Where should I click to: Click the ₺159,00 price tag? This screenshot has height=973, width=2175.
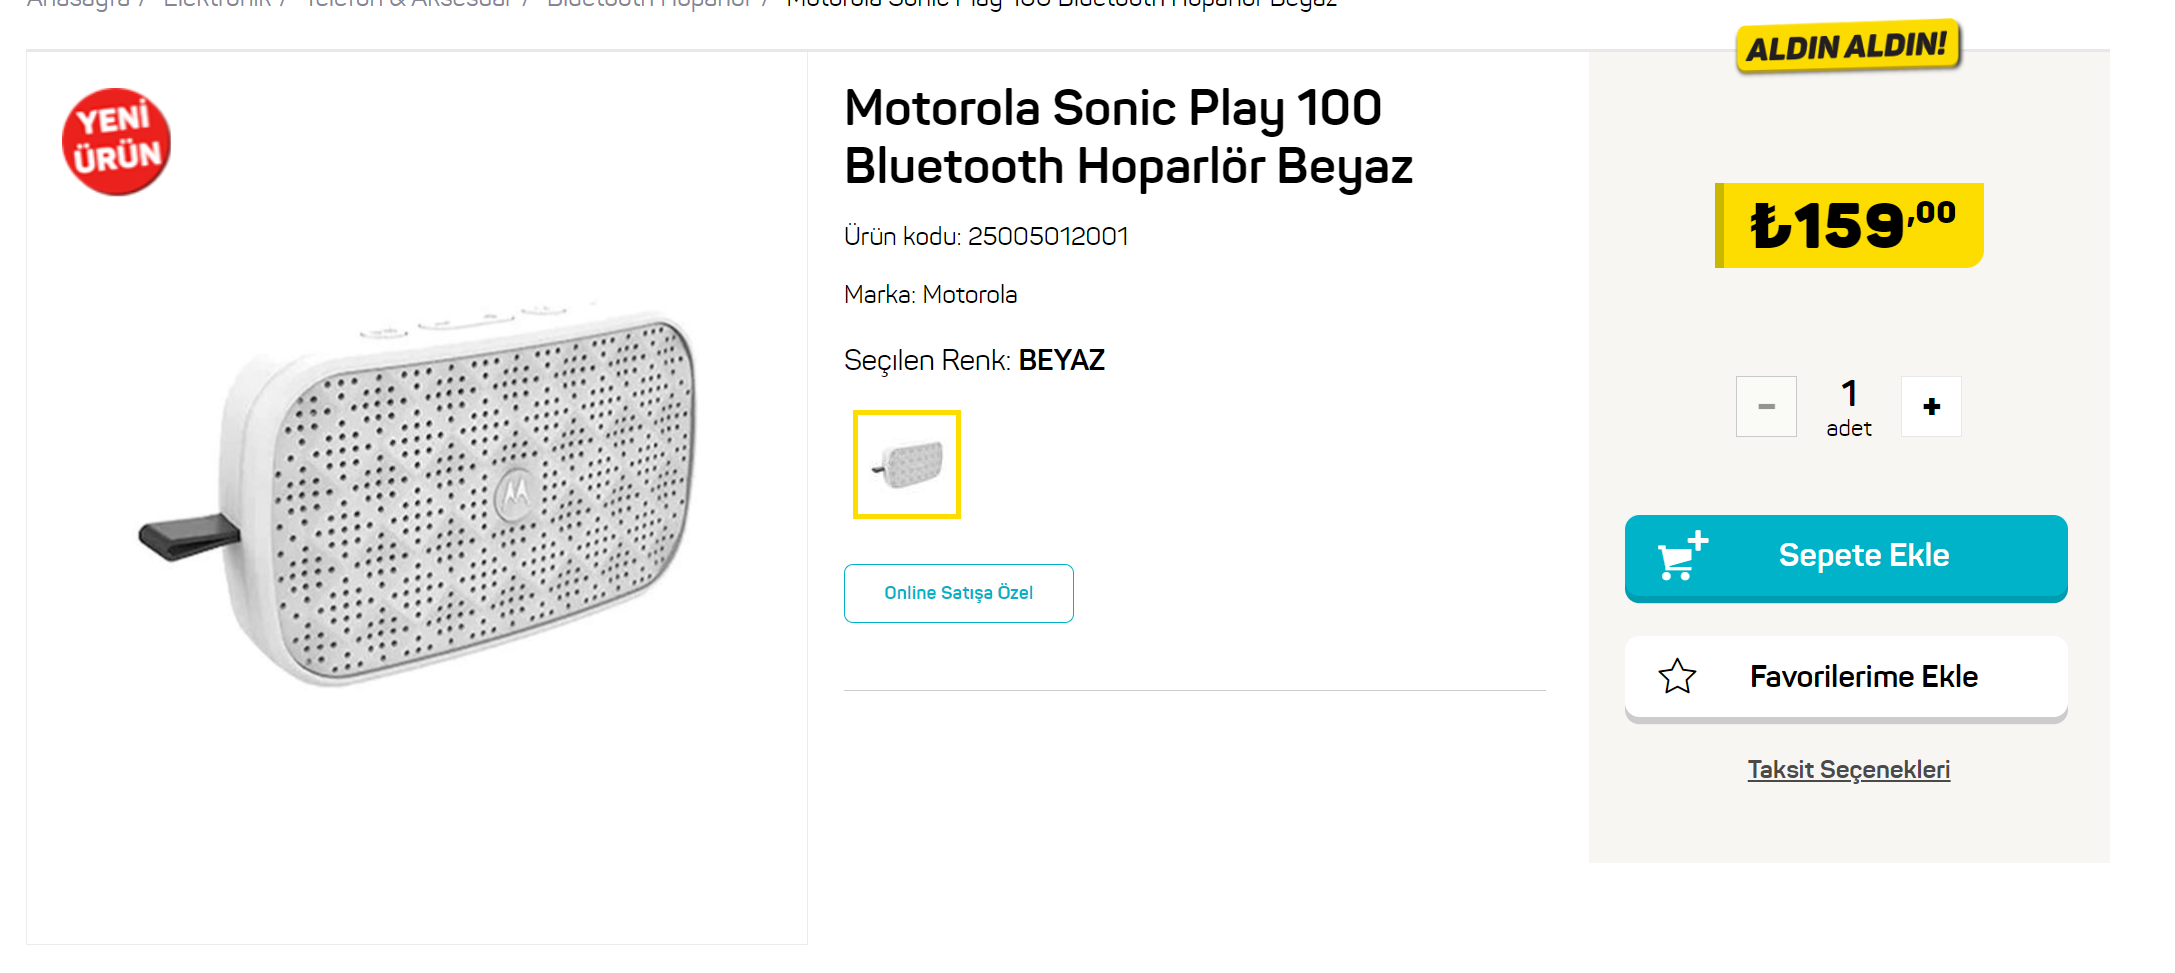pos(1851,226)
